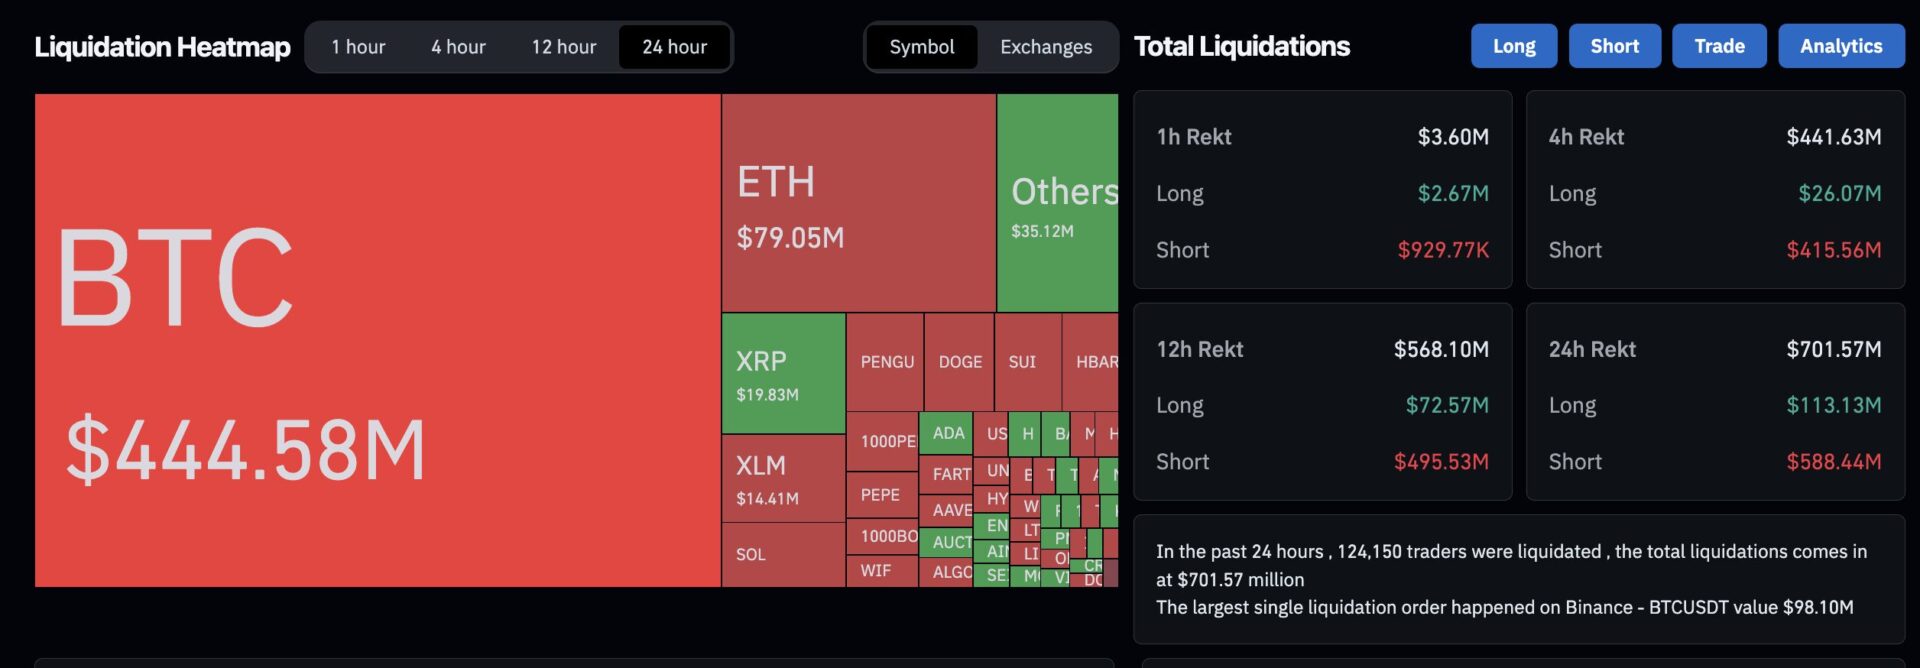Viewport: 1920px width, 668px height.
Task: Choose the 12 hour timeframe
Action: [x=563, y=47]
